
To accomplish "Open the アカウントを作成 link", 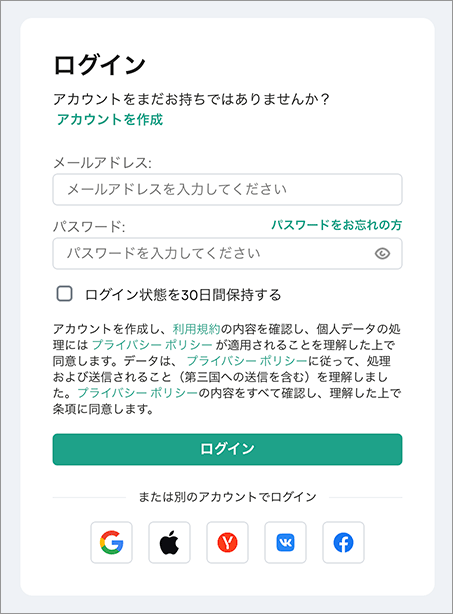I will (x=110, y=119).
